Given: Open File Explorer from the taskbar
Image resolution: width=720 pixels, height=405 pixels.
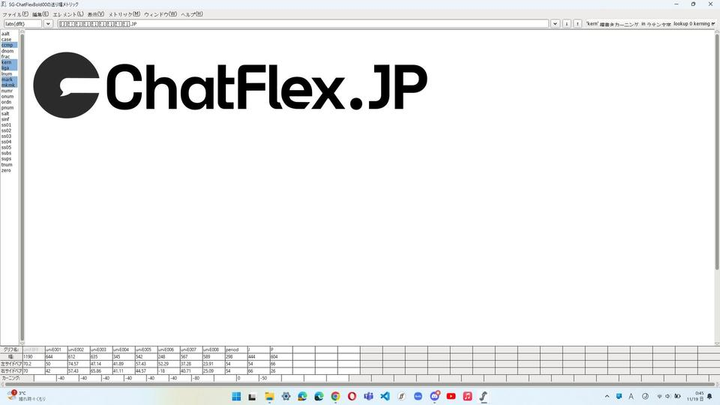Looking at the screenshot, I should pos(270,396).
